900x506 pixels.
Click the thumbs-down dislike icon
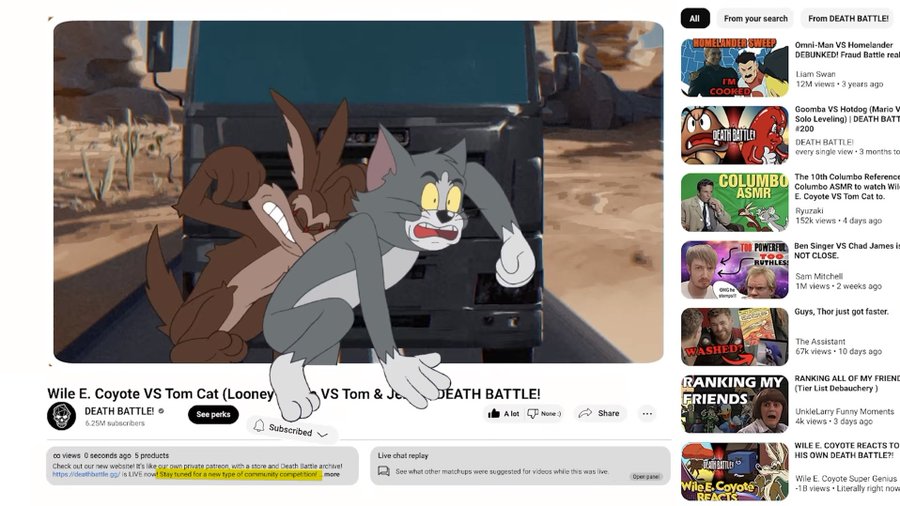coord(533,413)
